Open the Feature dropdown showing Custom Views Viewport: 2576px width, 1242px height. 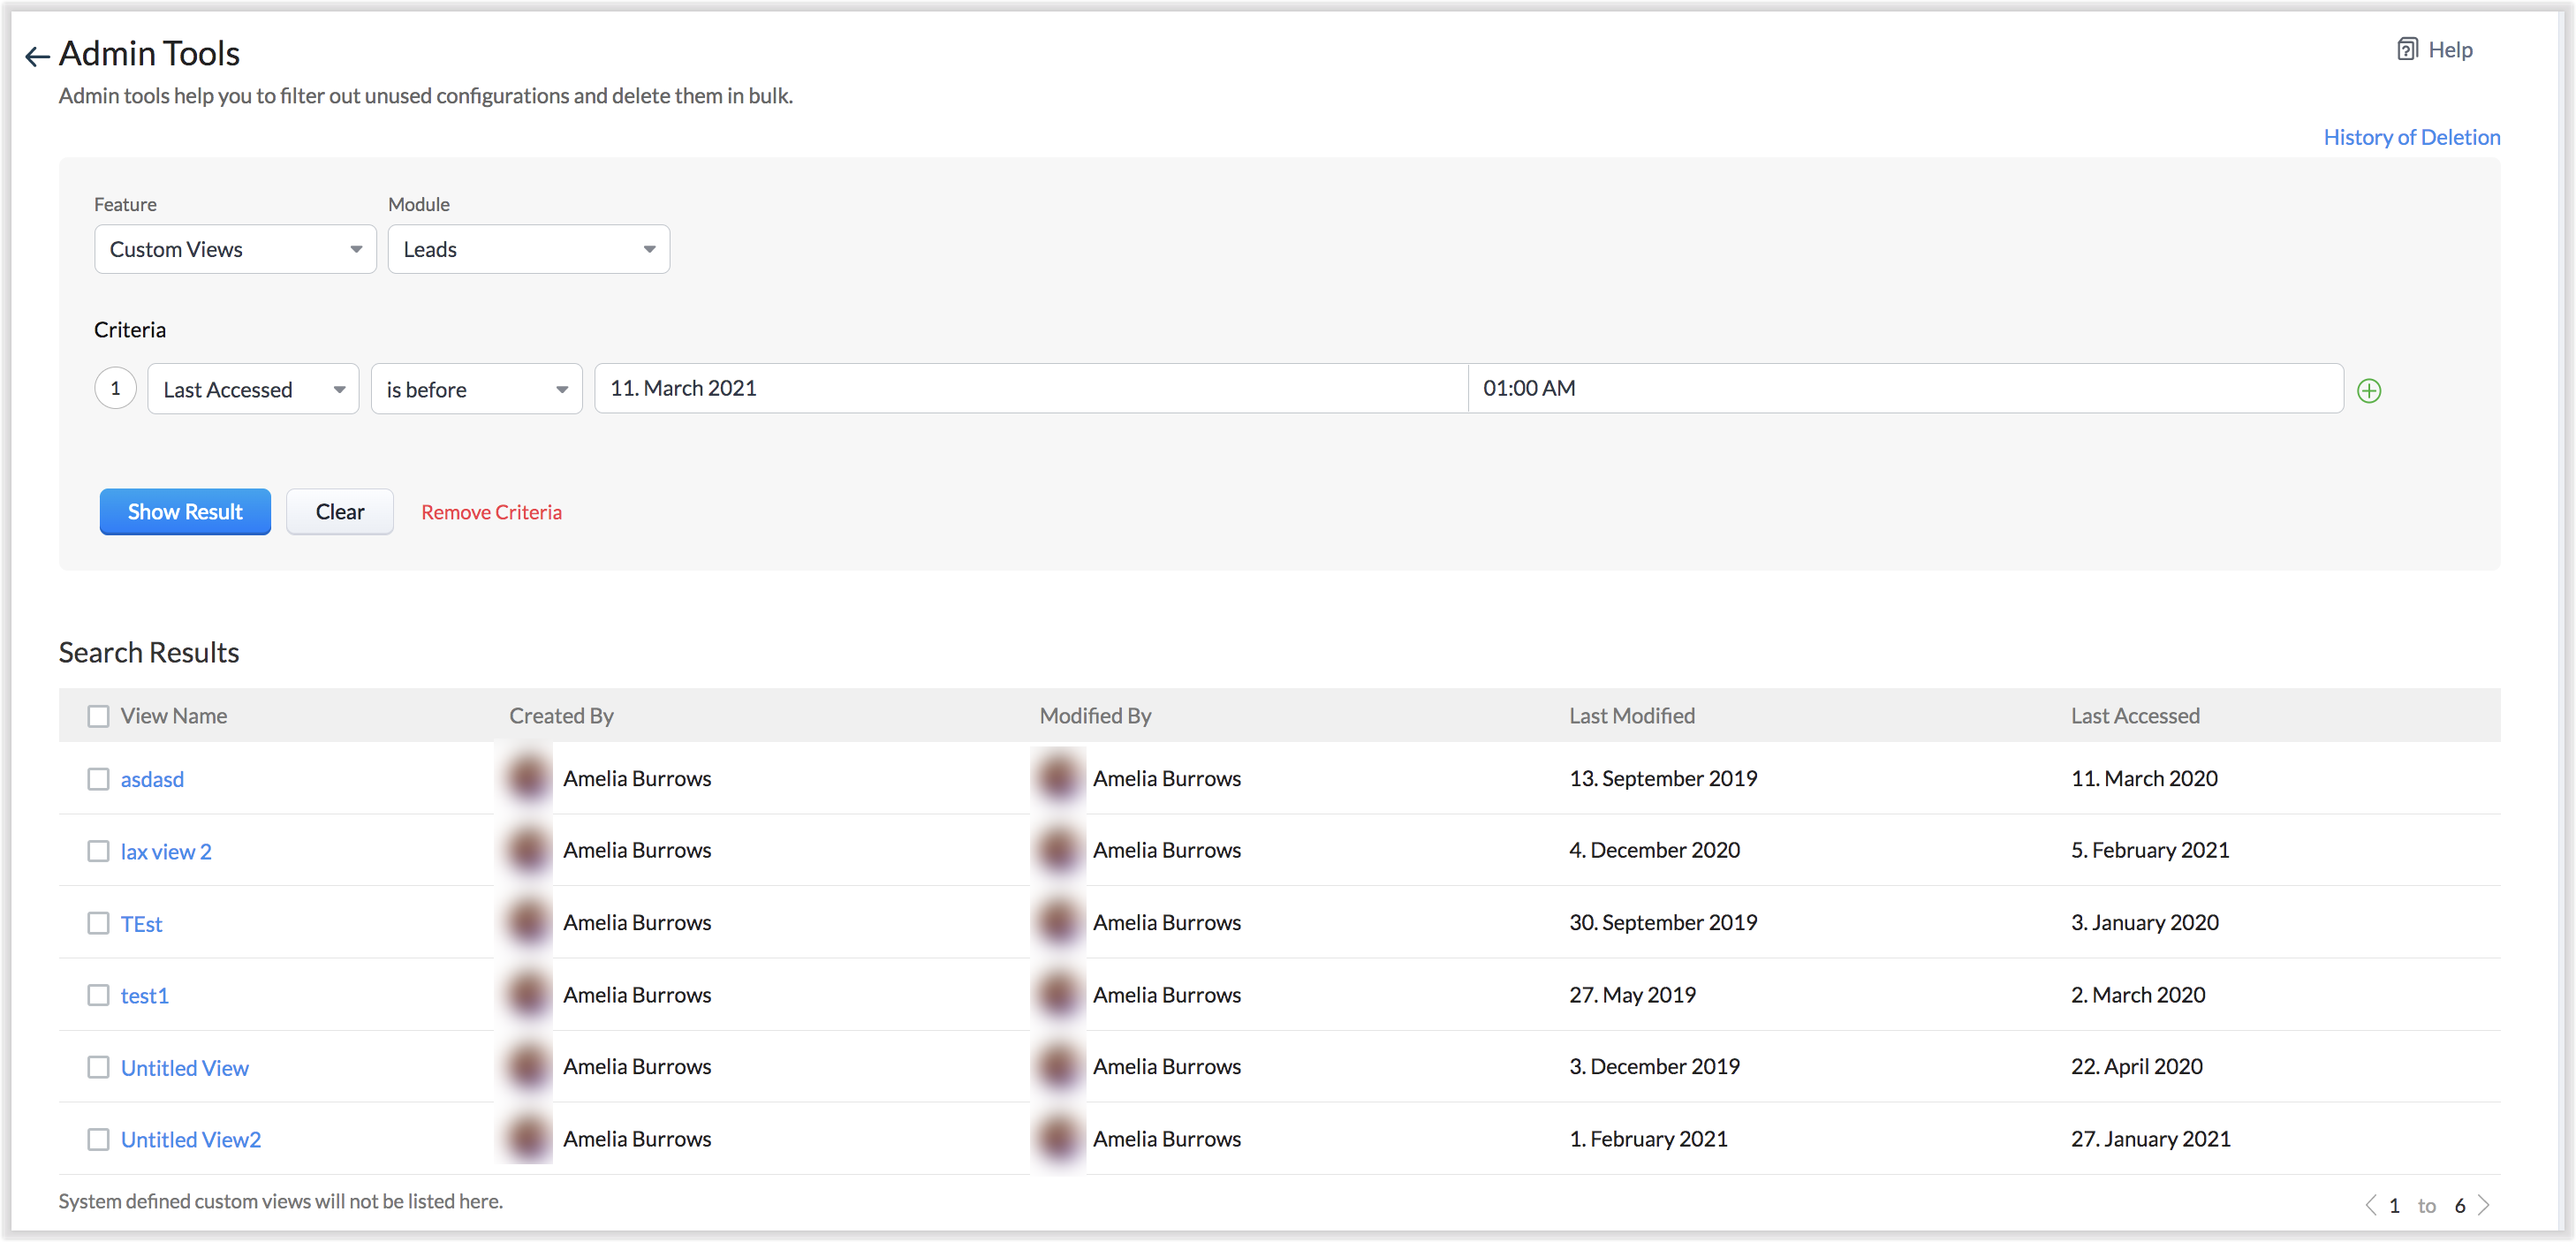(x=235, y=249)
